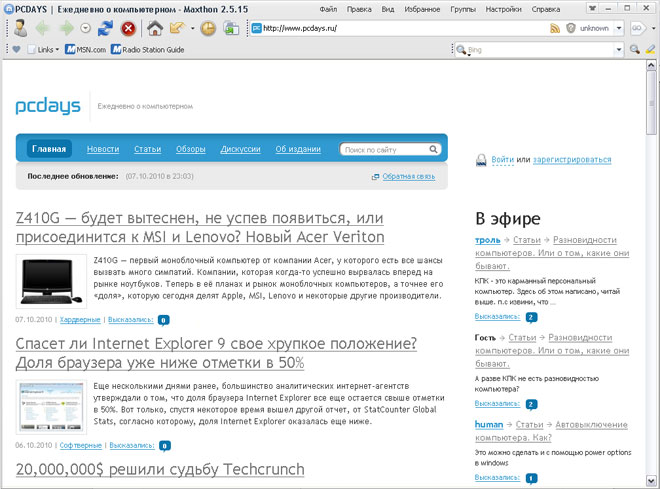Click the green page snapshot toolbar icon
Image resolution: width=660 pixels, height=489 pixels.
pos(231,28)
